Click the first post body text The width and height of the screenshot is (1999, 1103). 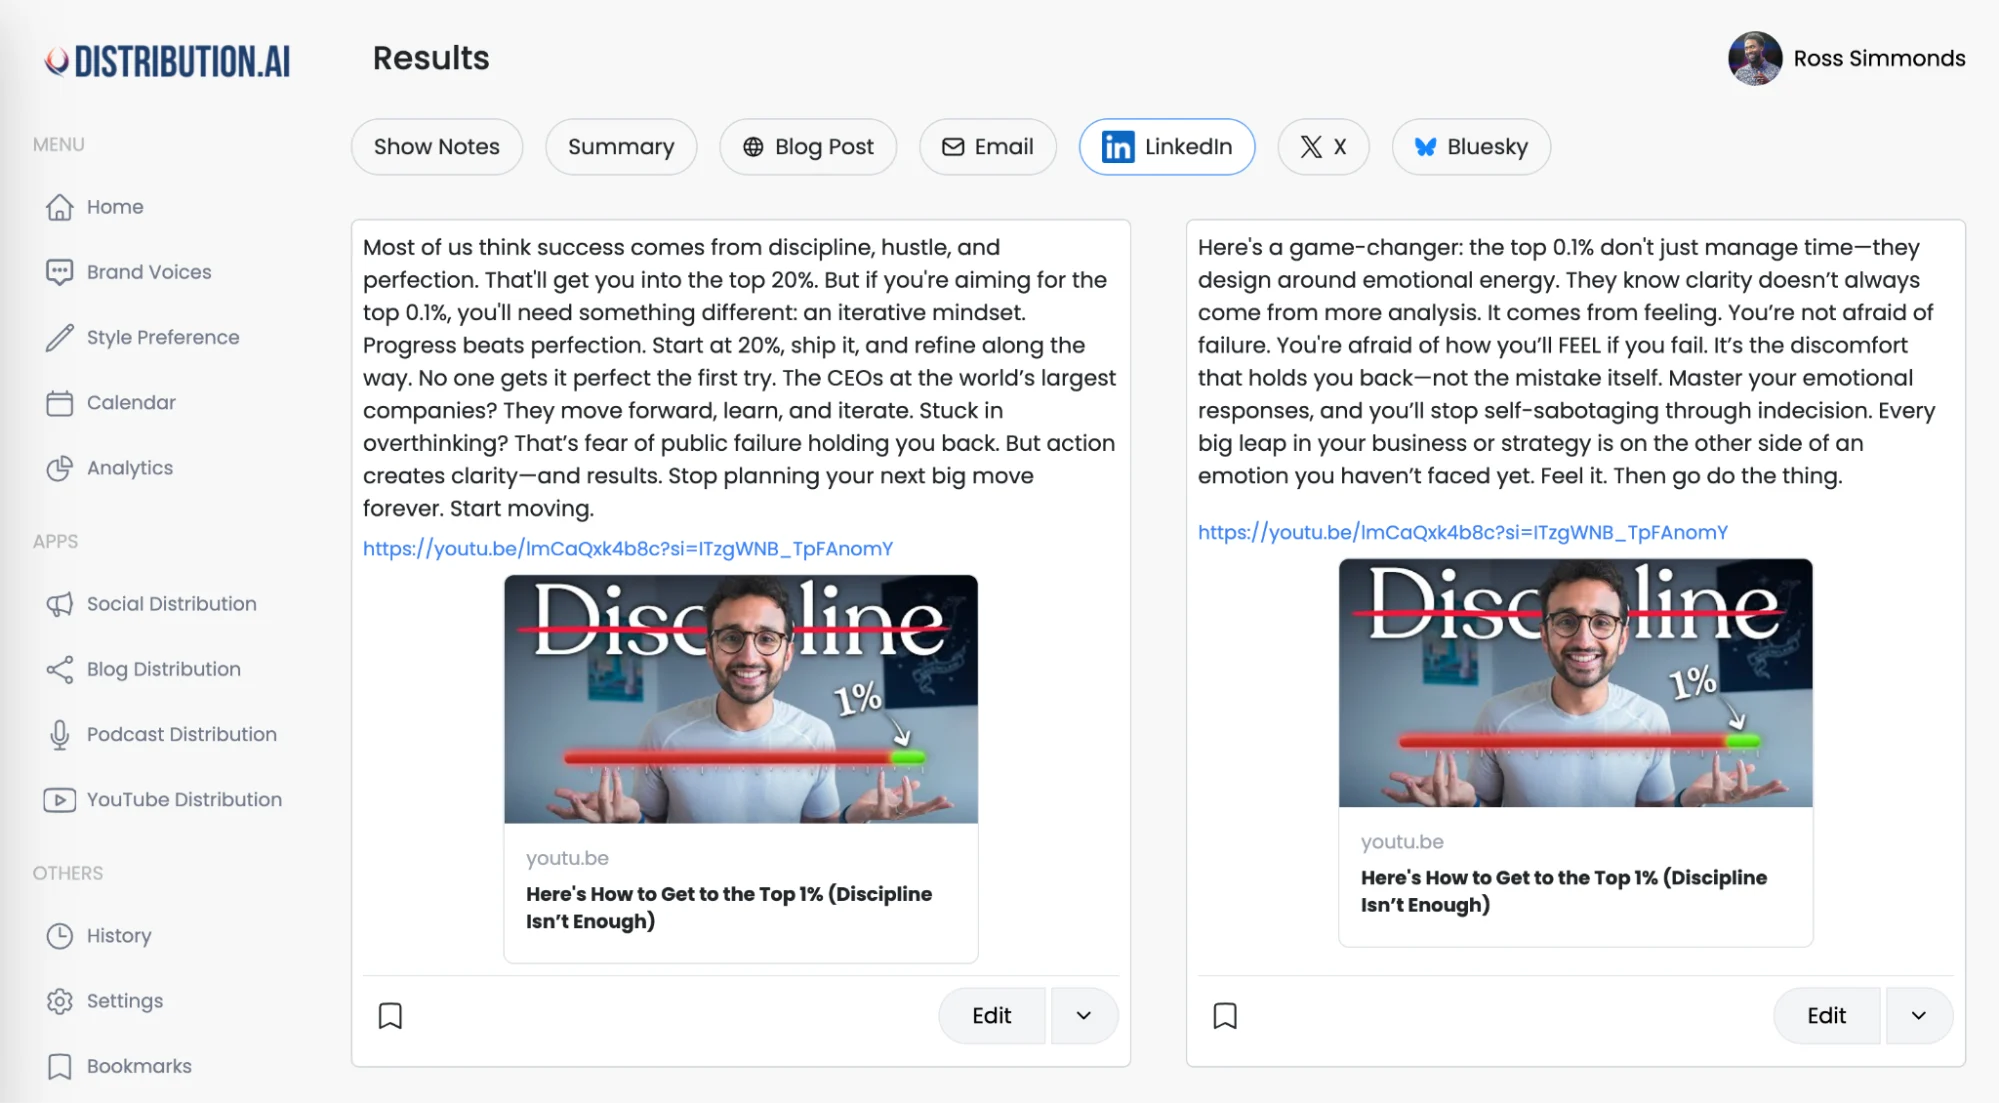(740, 378)
